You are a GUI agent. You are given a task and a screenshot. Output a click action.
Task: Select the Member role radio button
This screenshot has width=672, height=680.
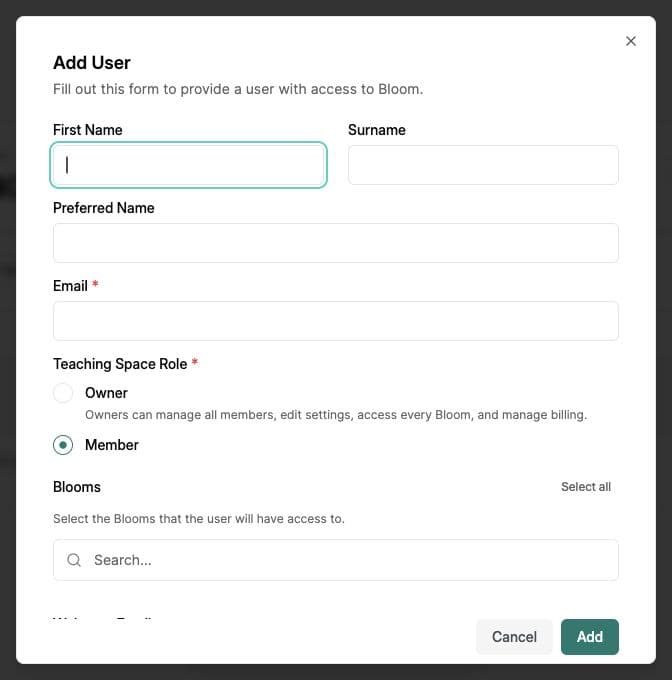pos(63,445)
